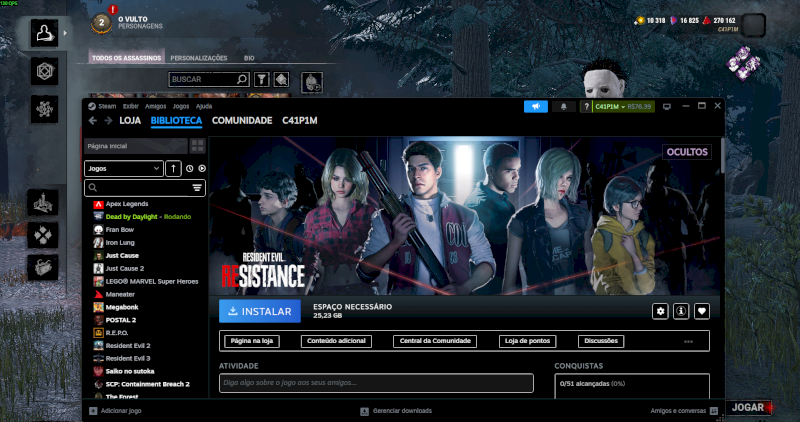Open the three-dot more links menu

[x=688, y=341]
